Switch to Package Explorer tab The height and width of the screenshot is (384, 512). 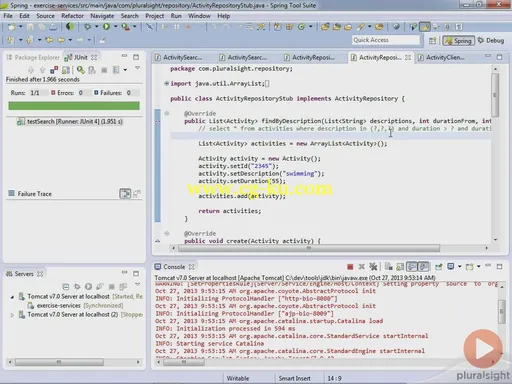[33, 57]
